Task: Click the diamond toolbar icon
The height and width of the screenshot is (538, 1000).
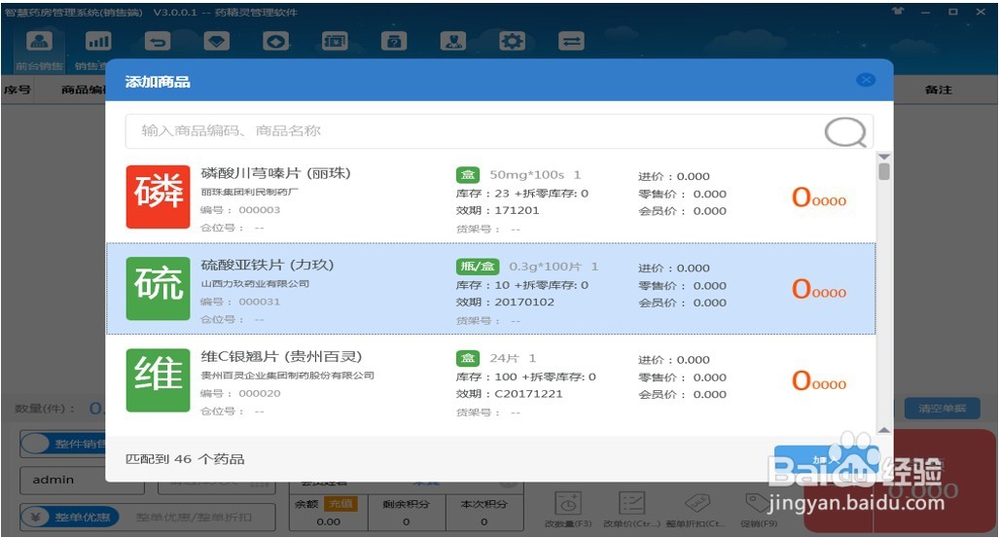Action: [x=216, y=42]
